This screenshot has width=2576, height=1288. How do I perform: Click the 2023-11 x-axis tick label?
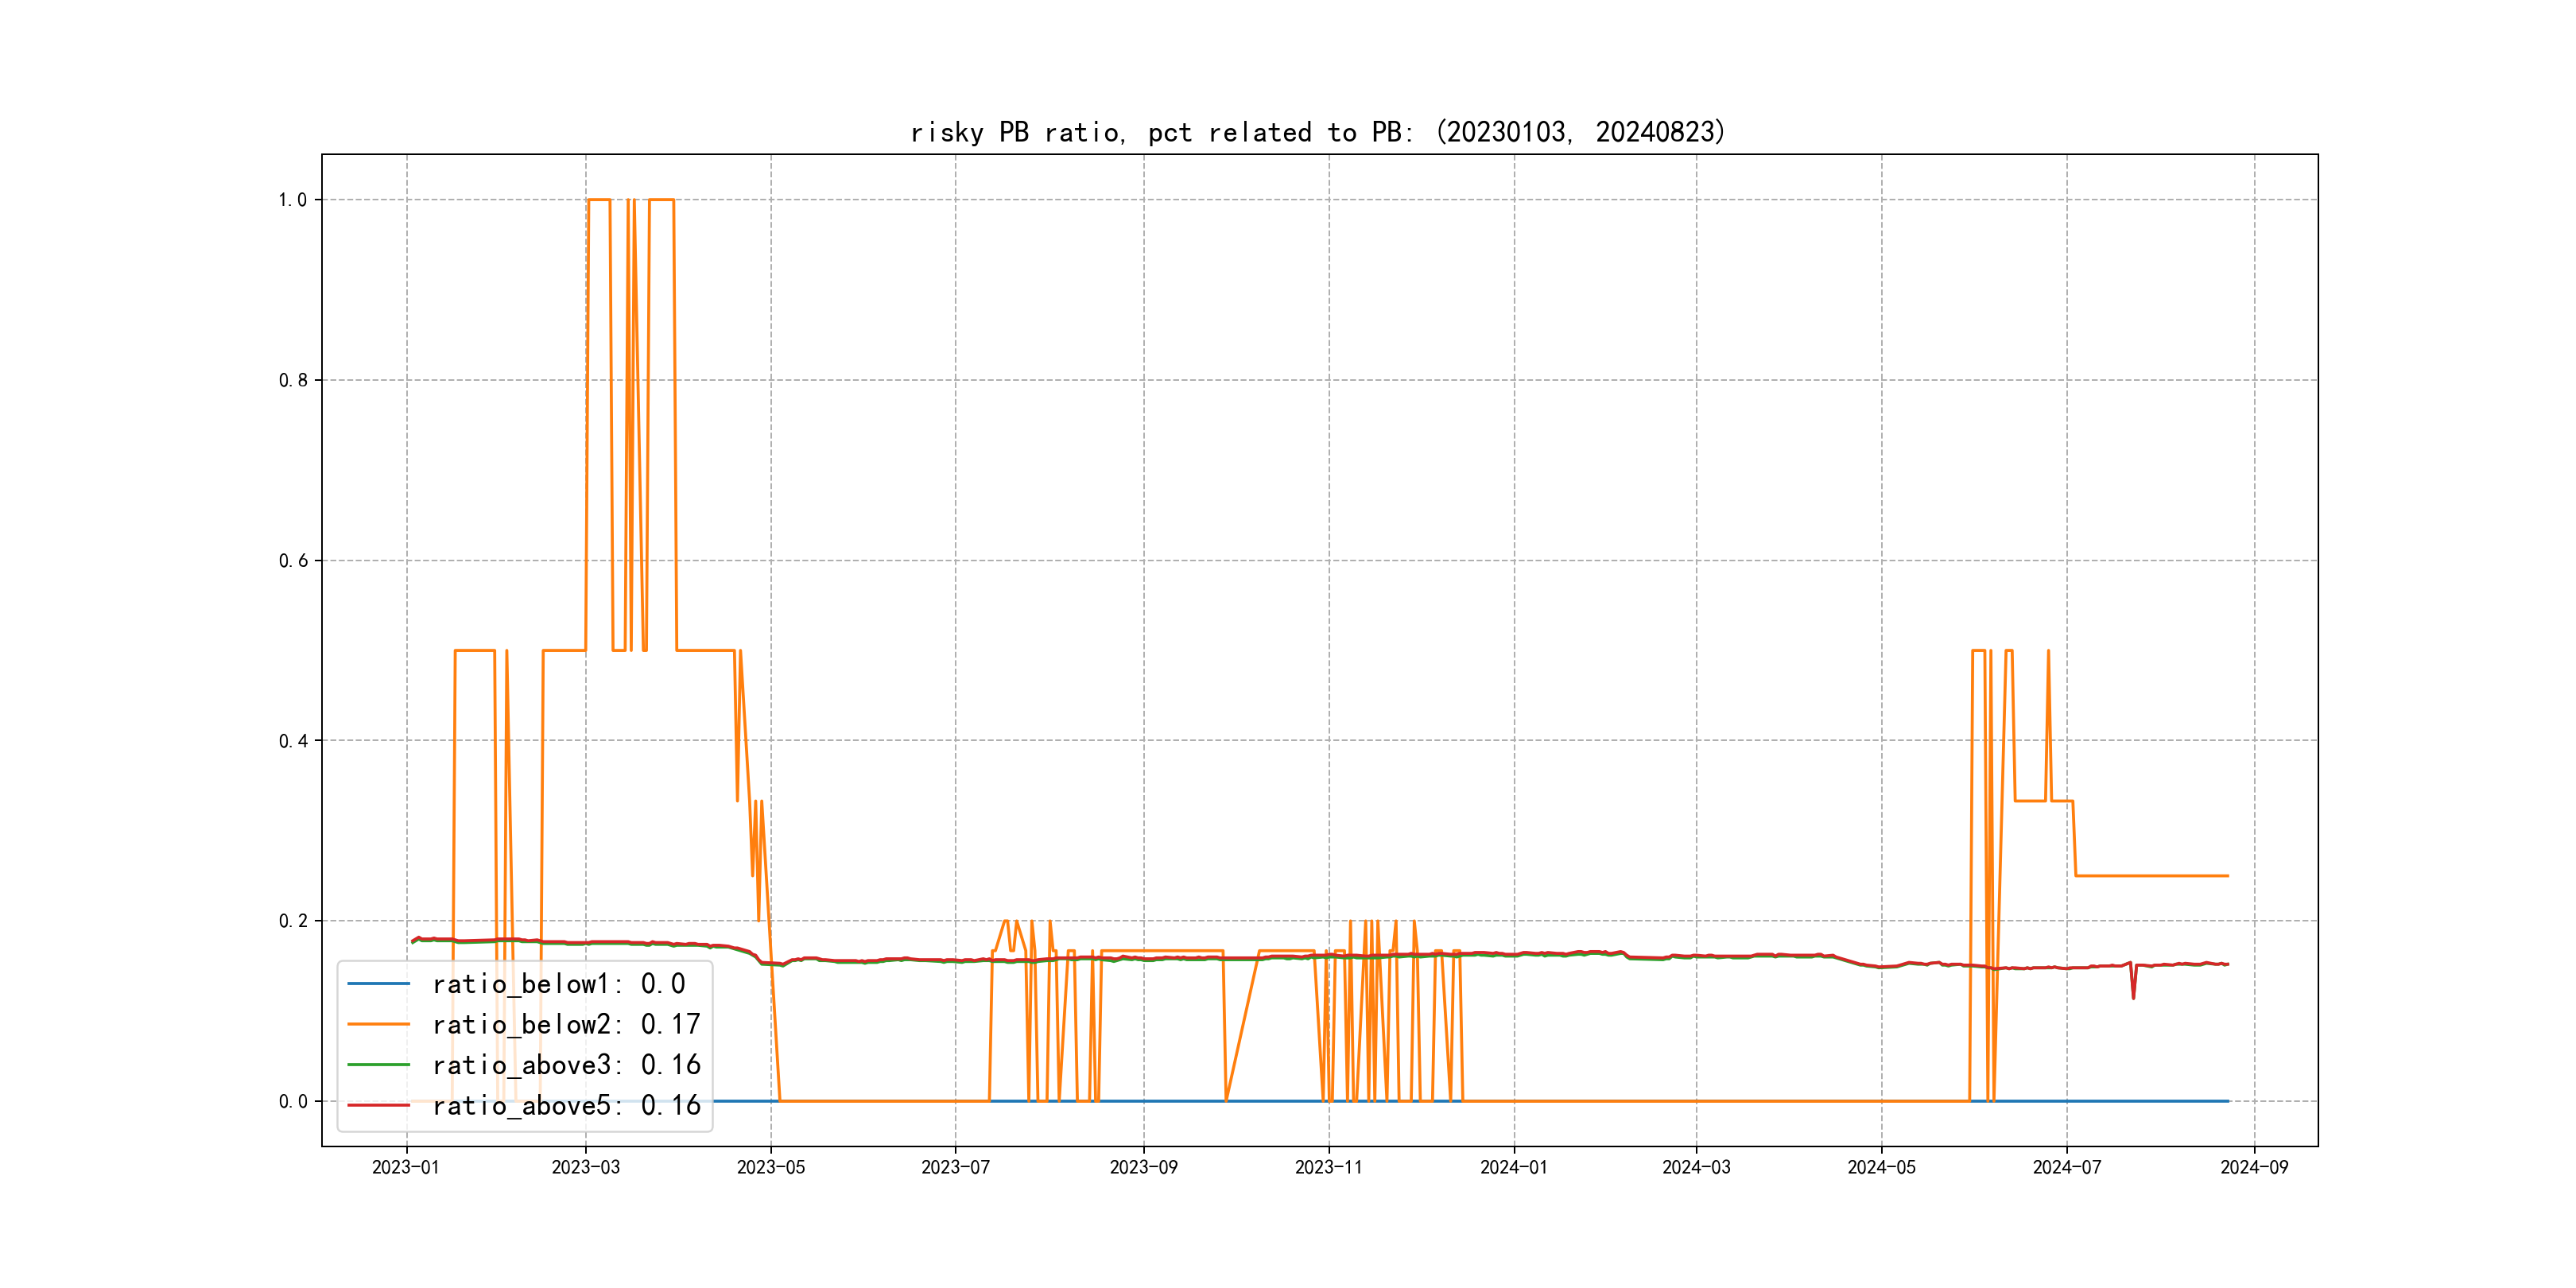tap(1328, 1167)
